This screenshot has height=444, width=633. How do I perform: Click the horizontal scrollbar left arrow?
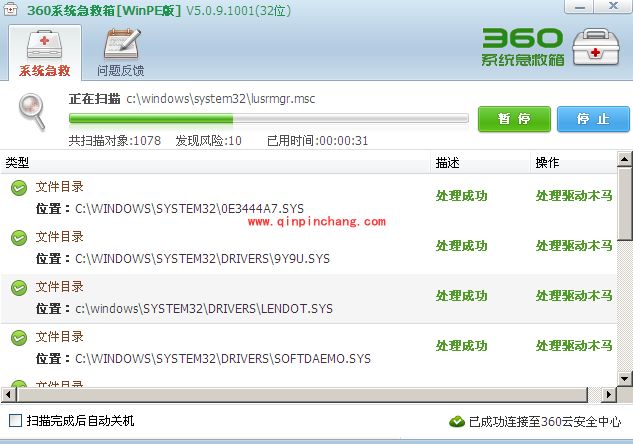point(8,394)
